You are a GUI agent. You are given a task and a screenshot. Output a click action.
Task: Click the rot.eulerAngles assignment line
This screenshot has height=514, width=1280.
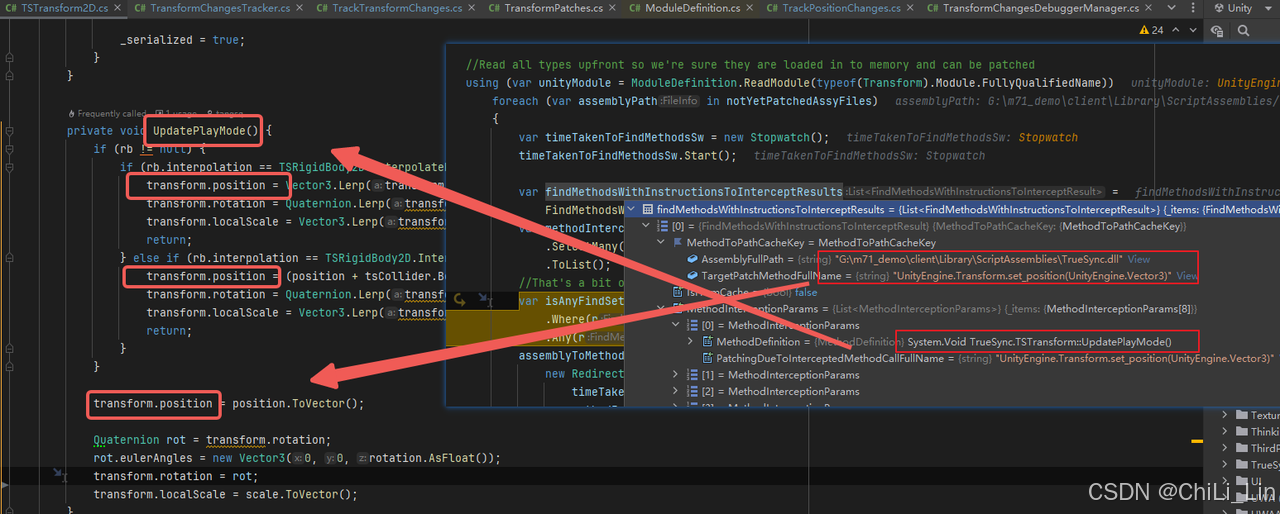(297, 458)
